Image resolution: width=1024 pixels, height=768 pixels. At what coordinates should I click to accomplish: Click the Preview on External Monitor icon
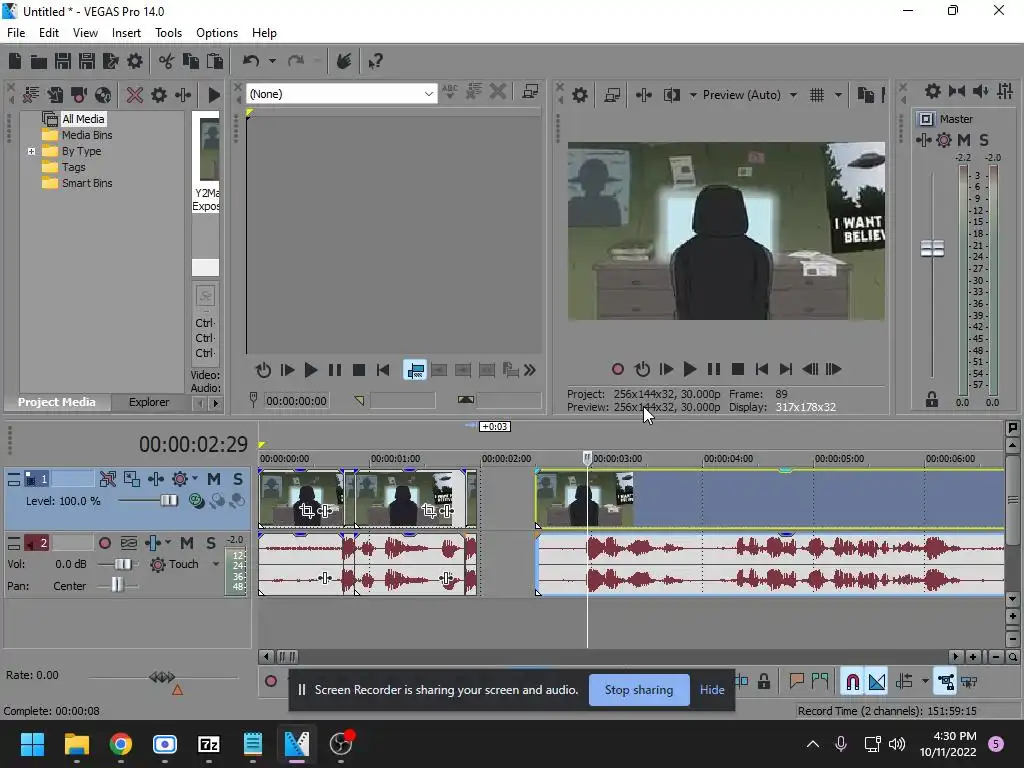pyautogui.click(x=612, y=95)
